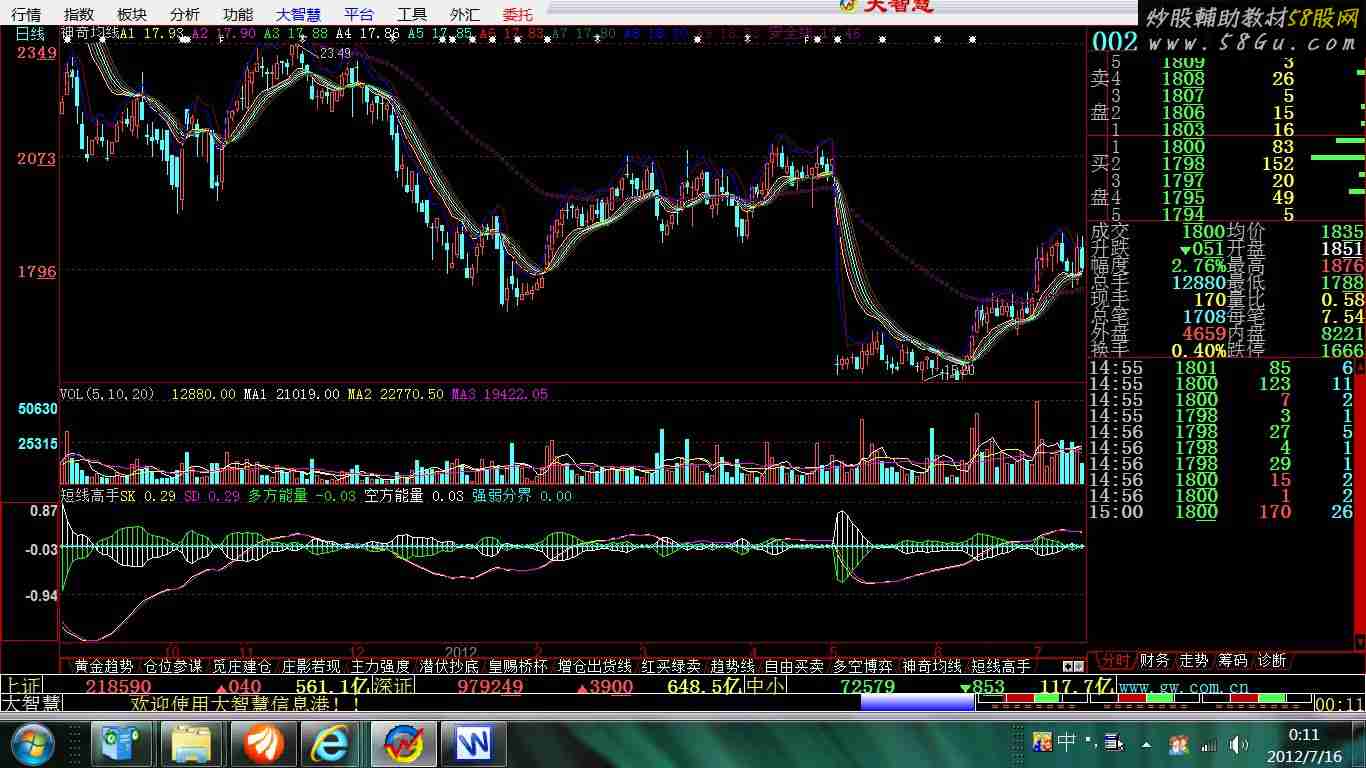Viewport: 1366px width, 768px height.
Task: Open the 大智慧 menu
Action: coord(298,14)
